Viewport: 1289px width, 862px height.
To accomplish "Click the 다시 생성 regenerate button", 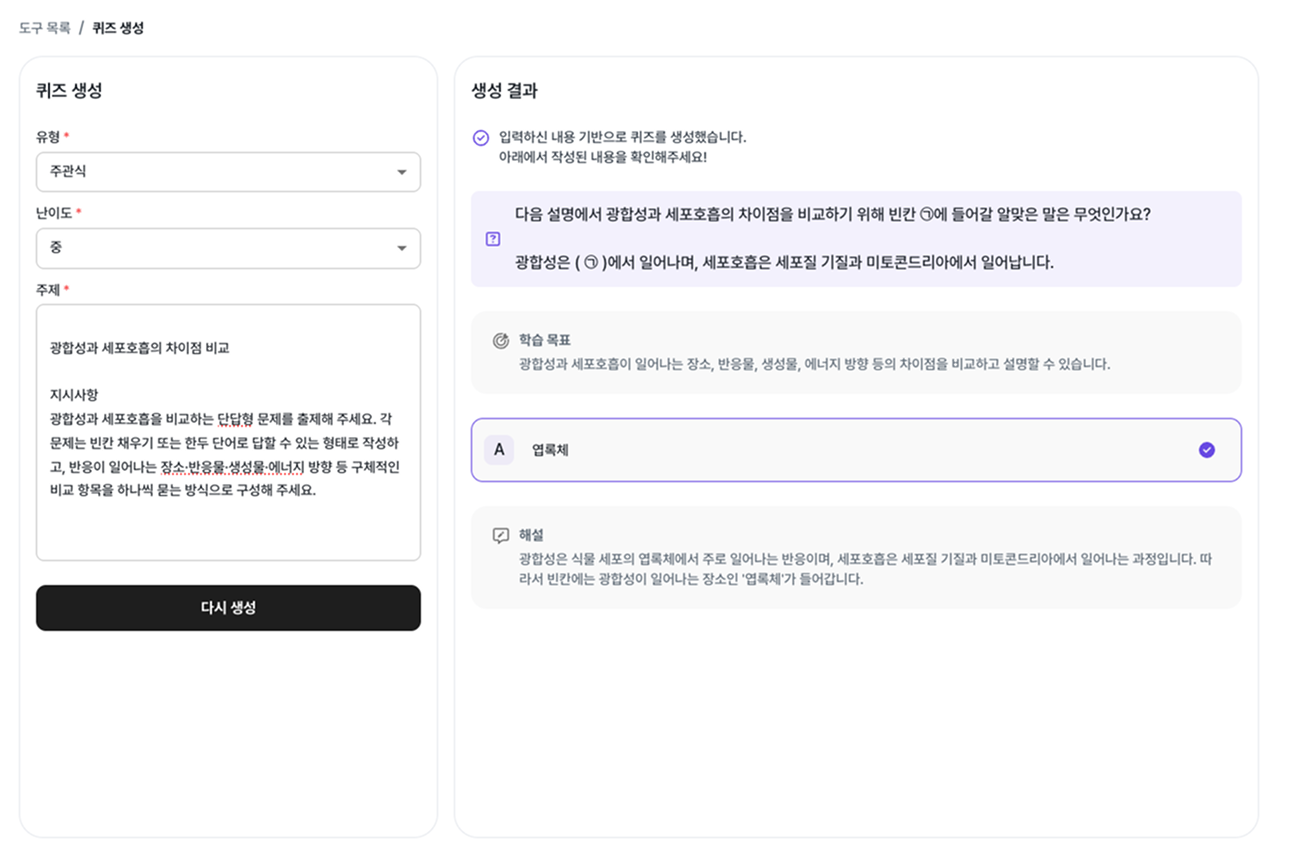I will click(x=228, y=608).
